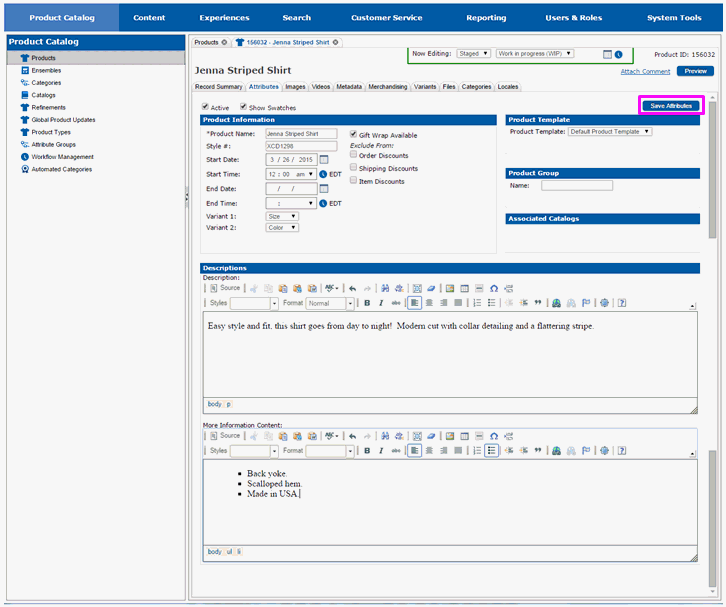Click Source button in the Description editor
The height and width of the screenshot is (607, 726).
[225, 288]
